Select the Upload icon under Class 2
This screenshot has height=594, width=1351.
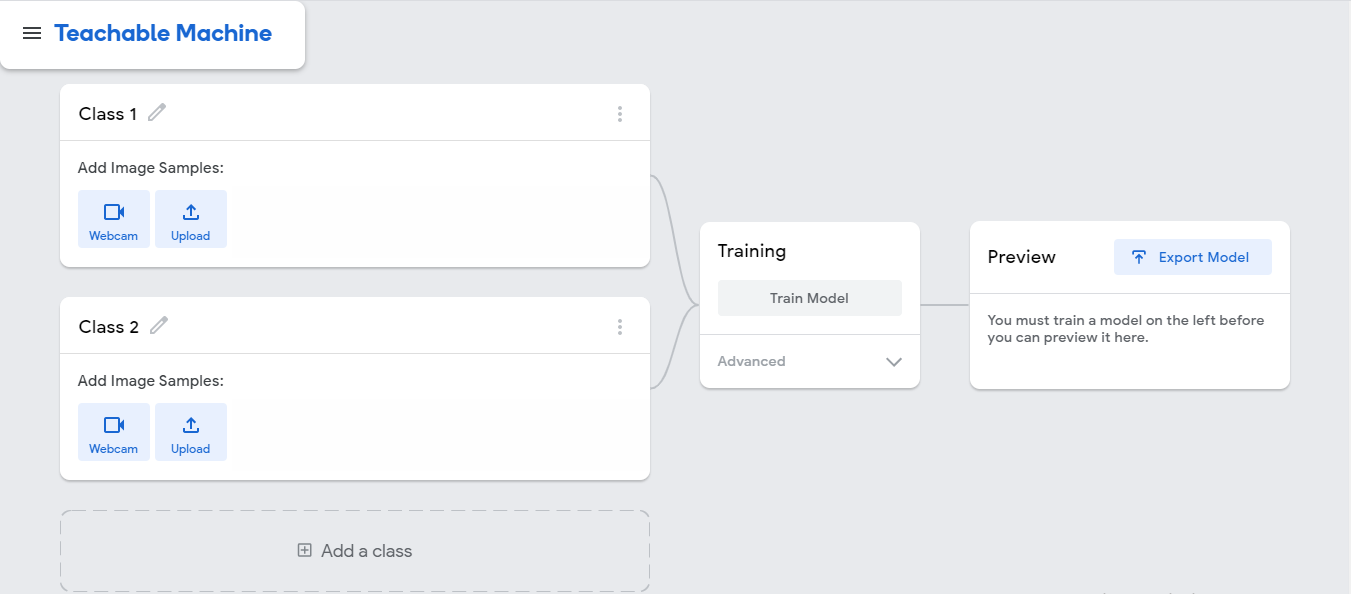190,424
